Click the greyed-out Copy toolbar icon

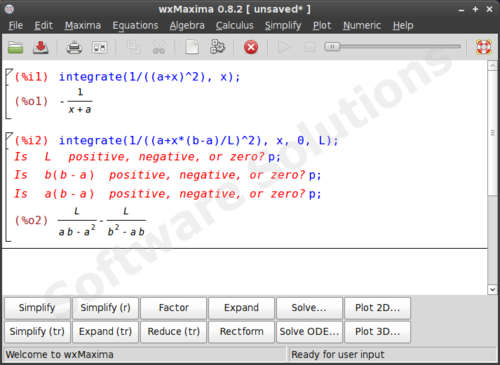point(134,47)
